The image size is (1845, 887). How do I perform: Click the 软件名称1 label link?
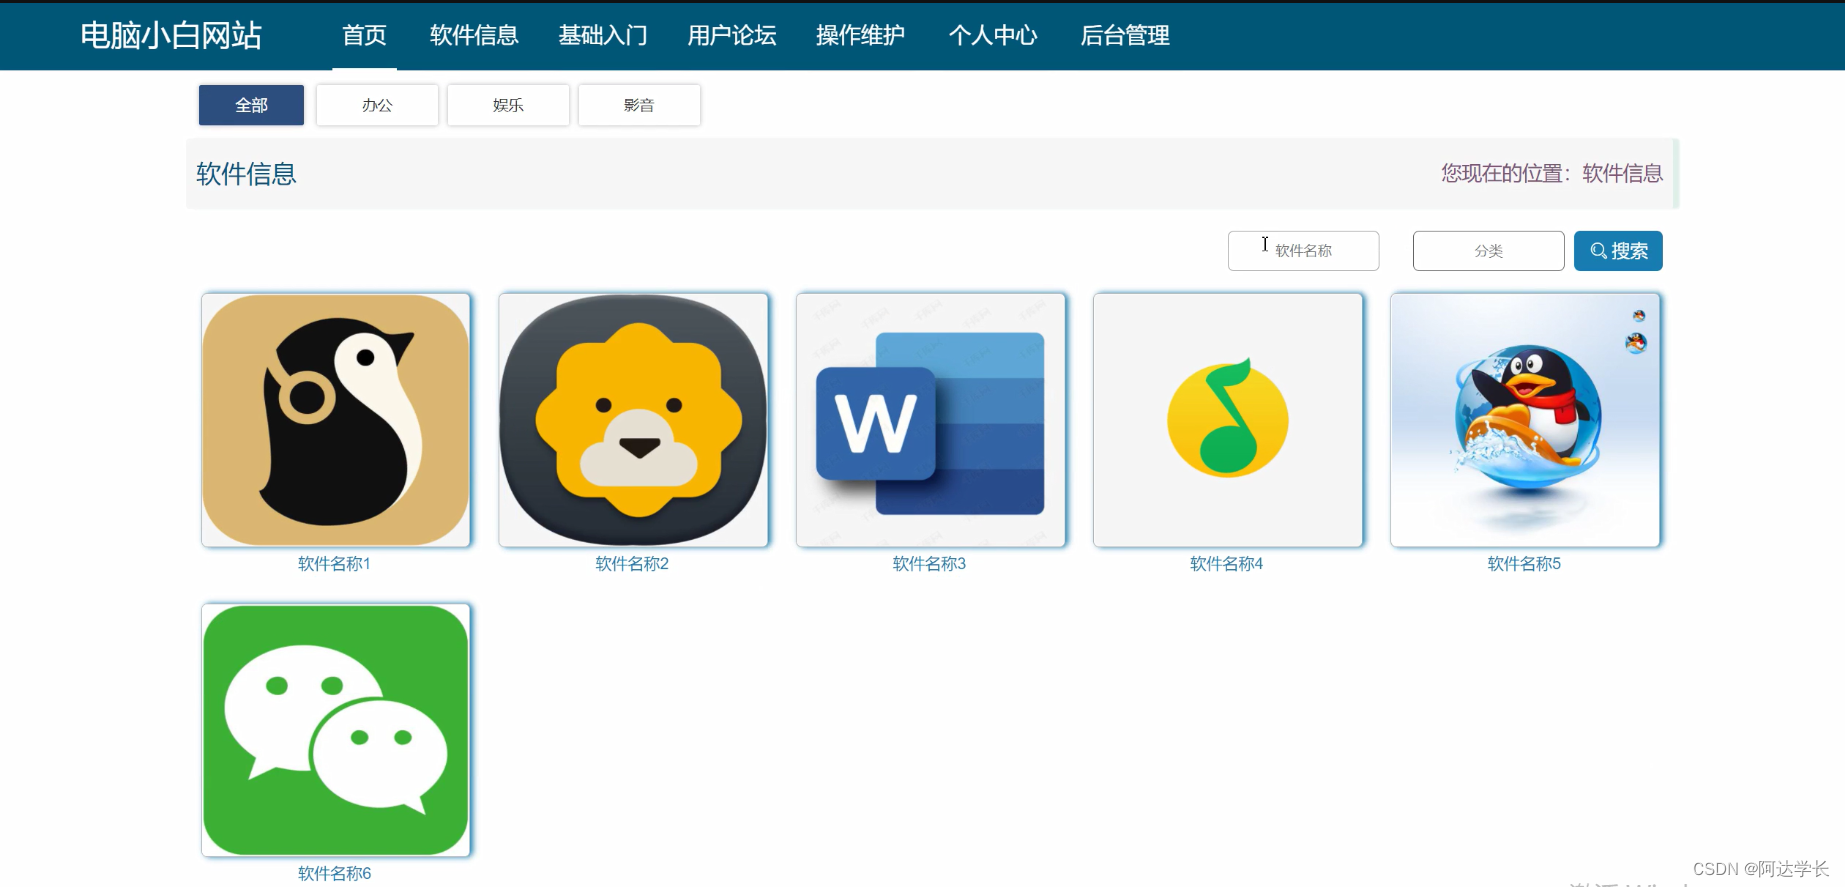click(334, 564)
